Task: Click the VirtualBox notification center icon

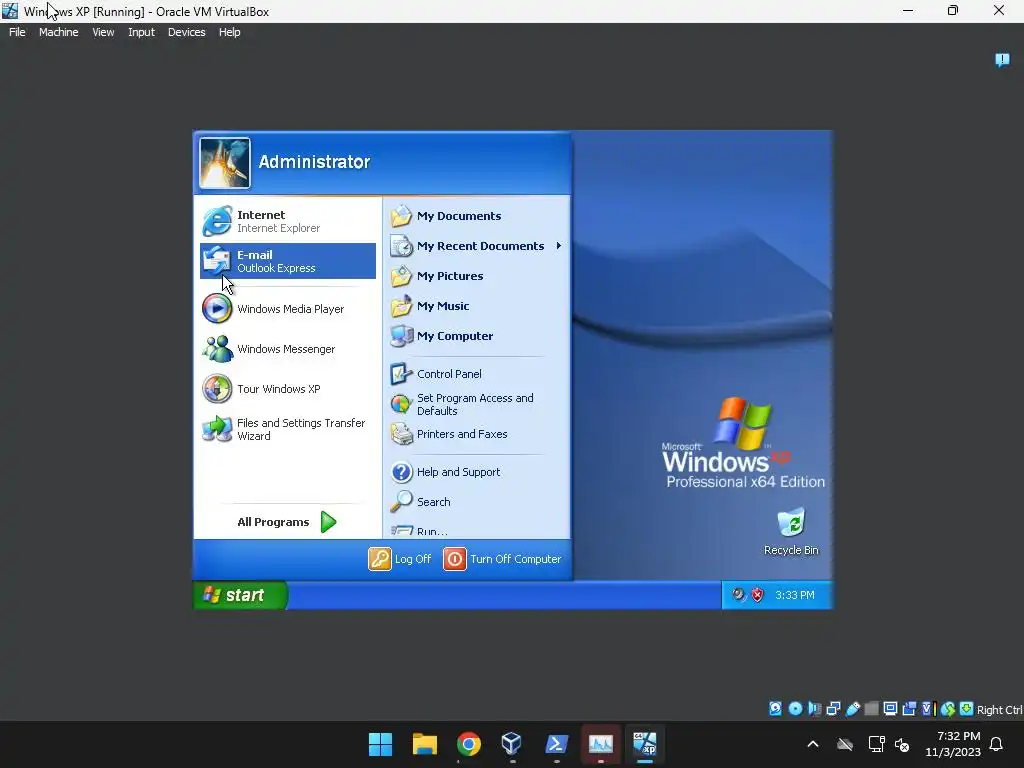Action: tap(1002, 60)
